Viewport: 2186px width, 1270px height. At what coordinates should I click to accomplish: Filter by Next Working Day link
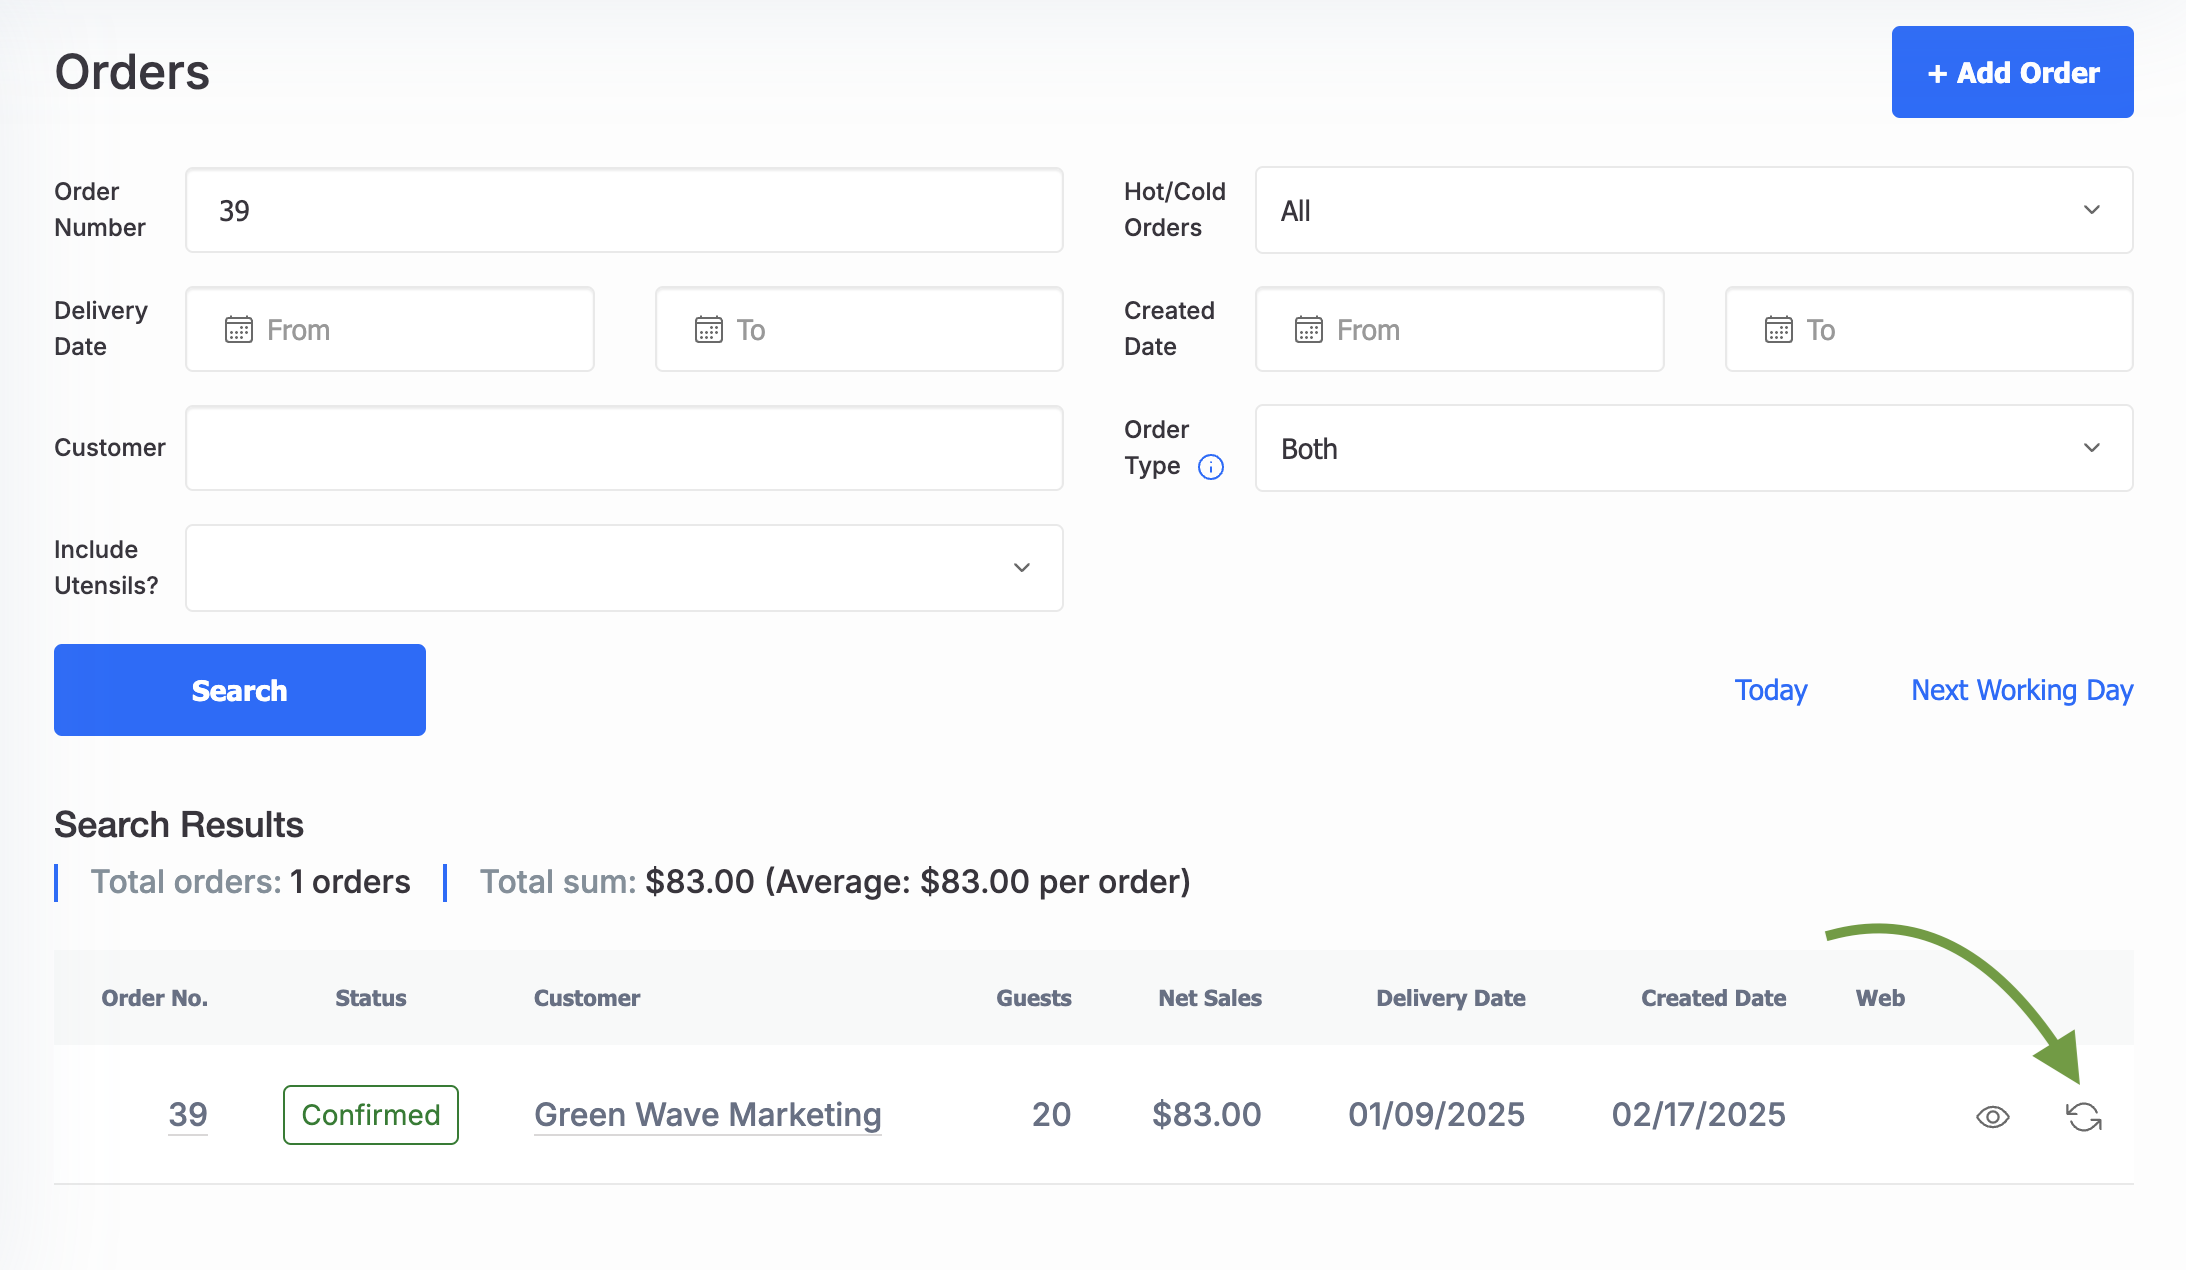[x=2022, y=690]
